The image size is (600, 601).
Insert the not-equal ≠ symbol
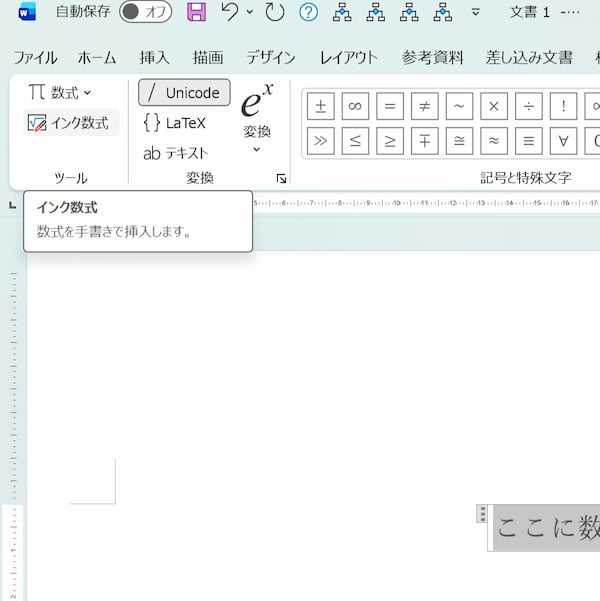424,106
